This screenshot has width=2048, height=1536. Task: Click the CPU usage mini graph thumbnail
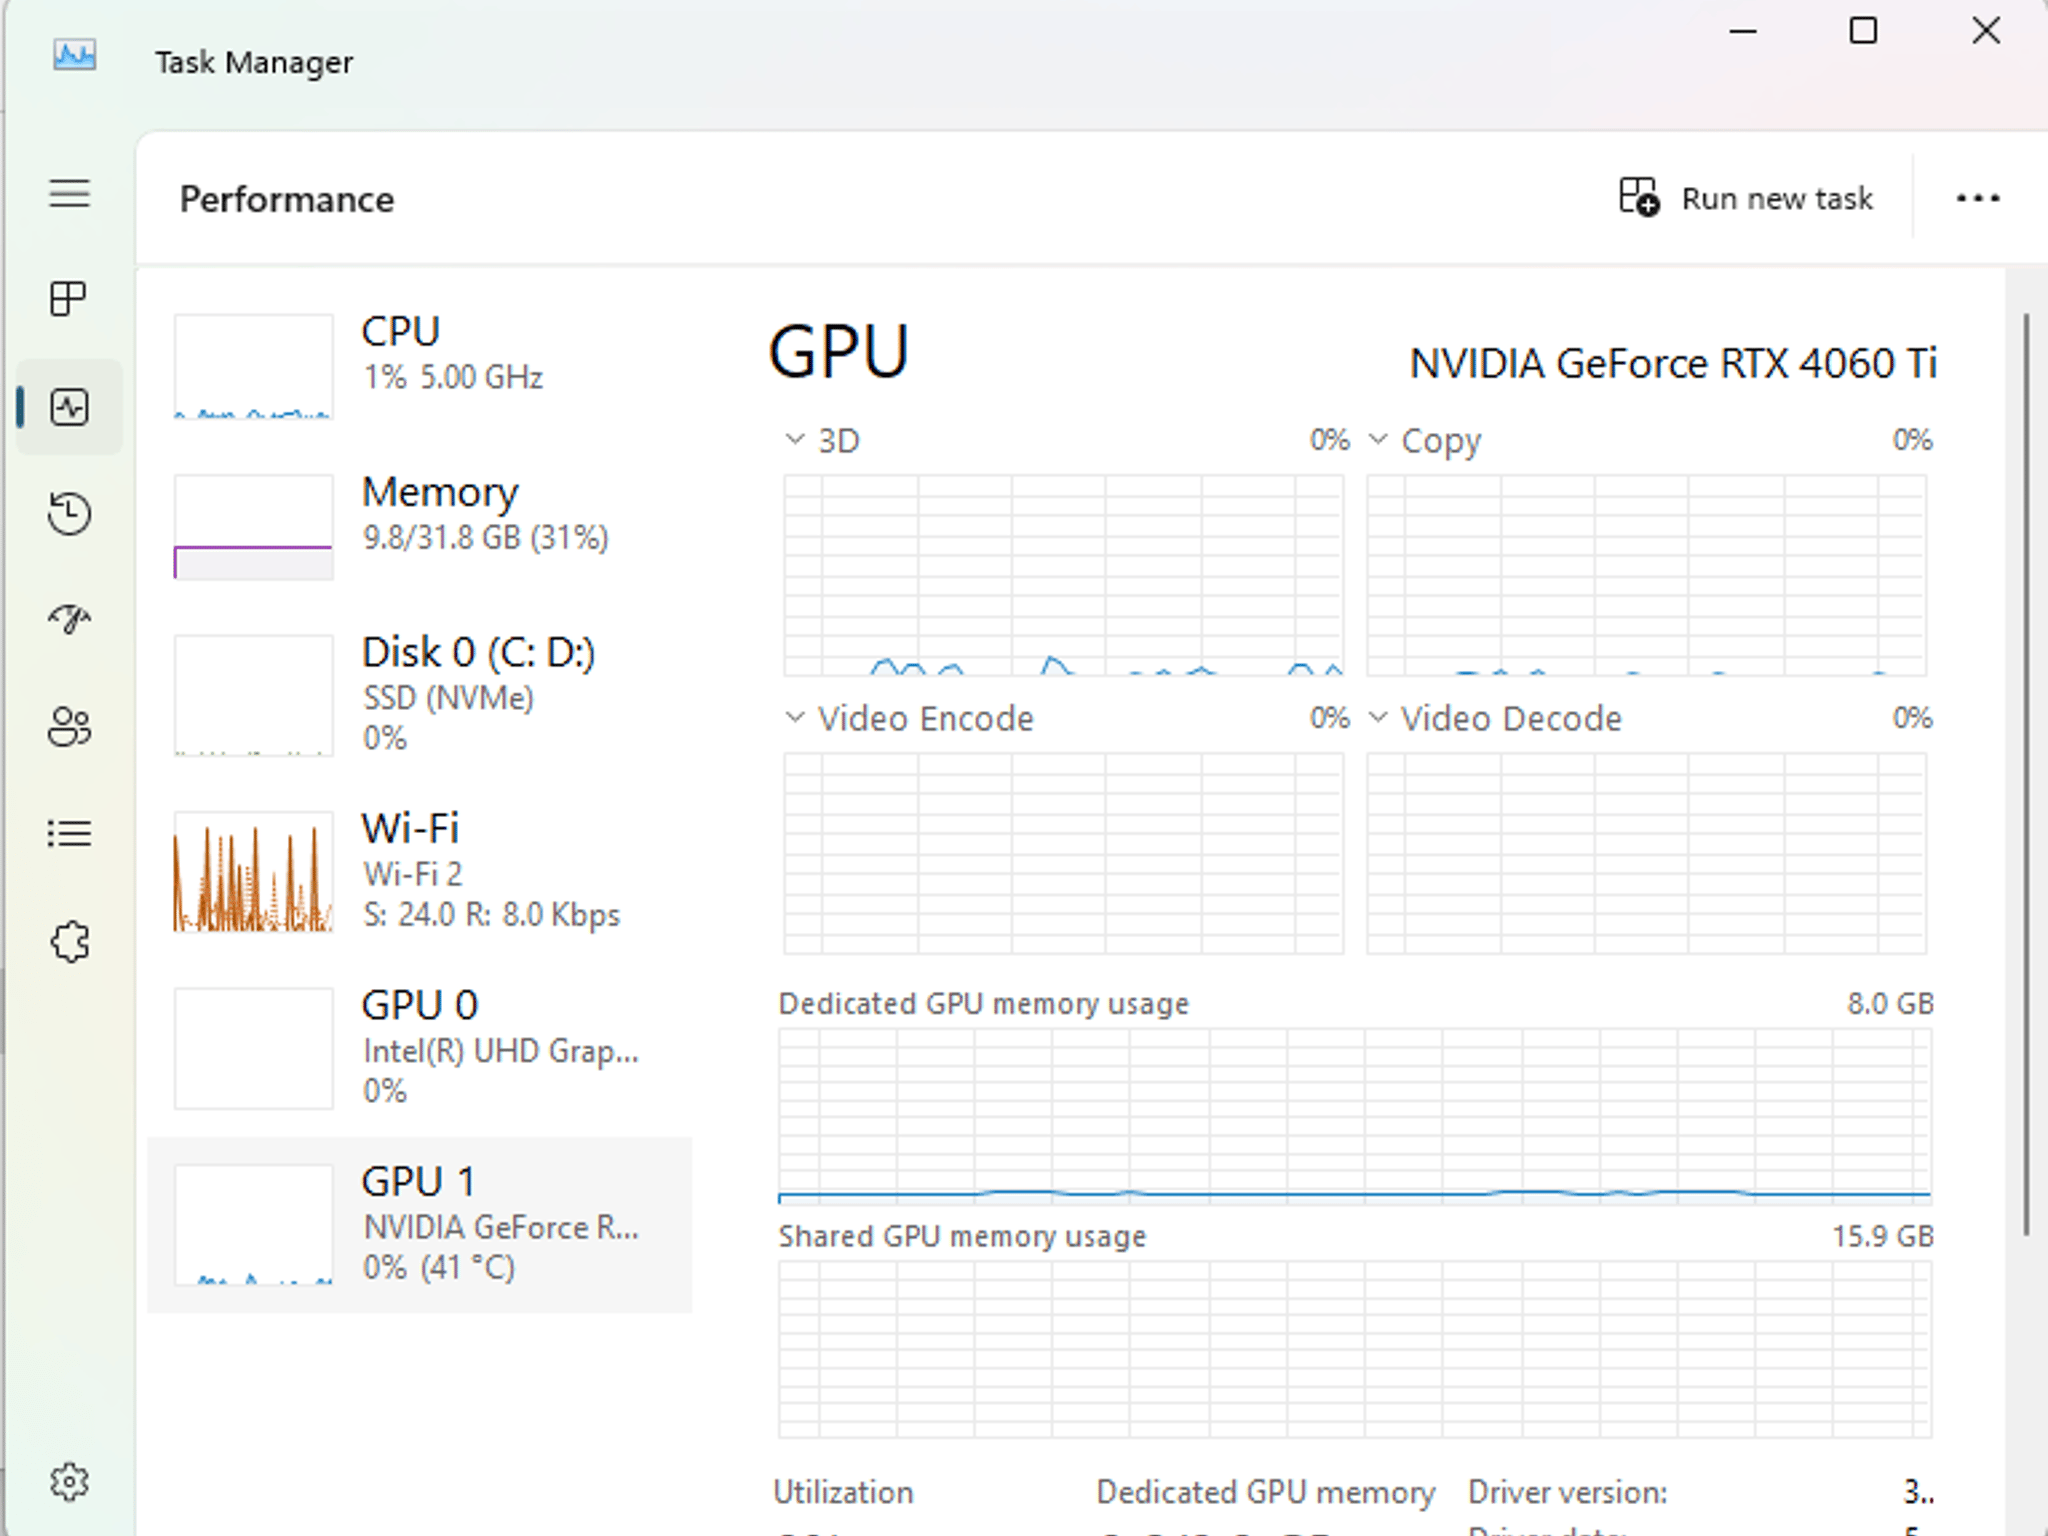[x=254, y=366]
